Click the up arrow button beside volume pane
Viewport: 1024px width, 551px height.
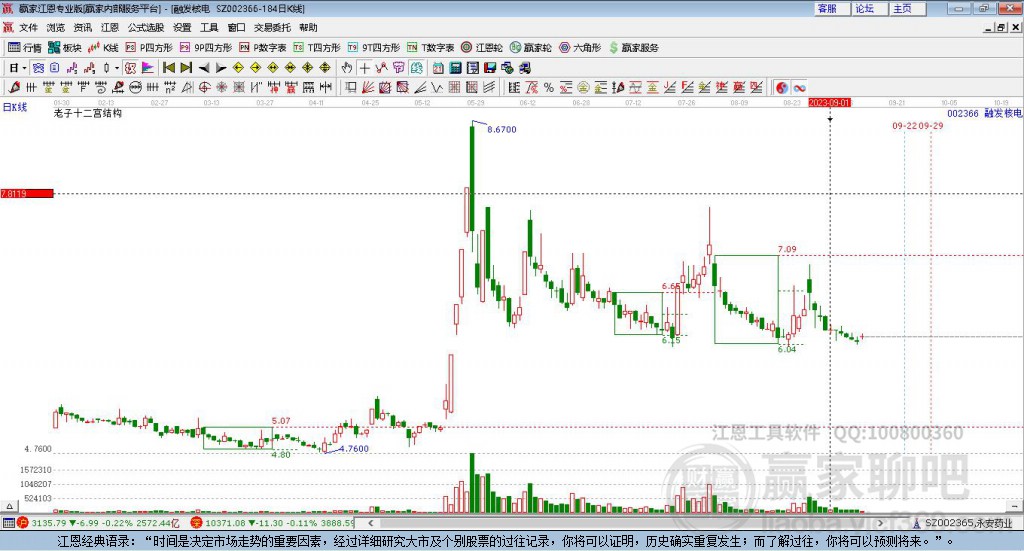click(9, 506)
